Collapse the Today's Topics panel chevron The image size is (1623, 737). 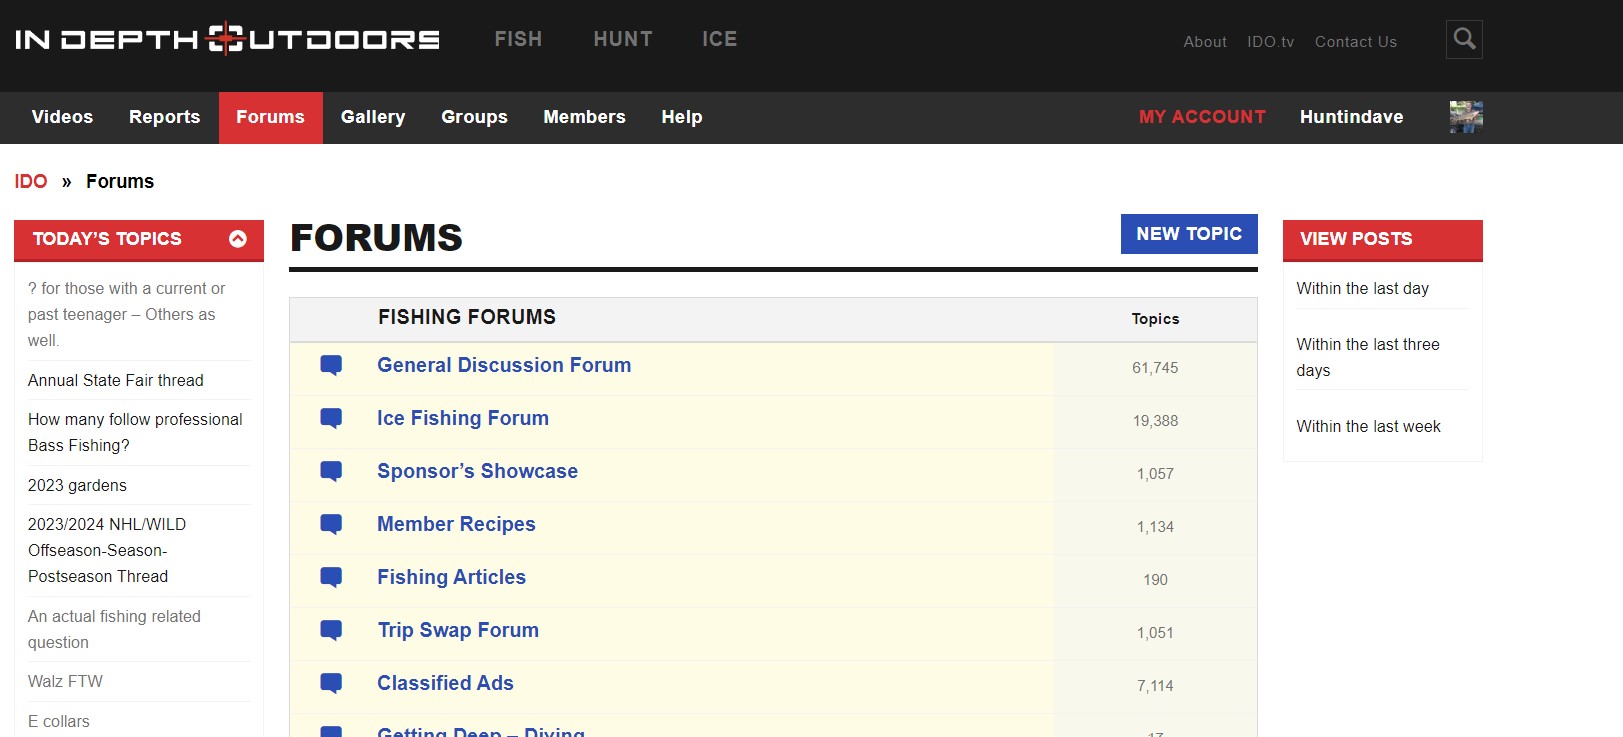click(238, 239)
